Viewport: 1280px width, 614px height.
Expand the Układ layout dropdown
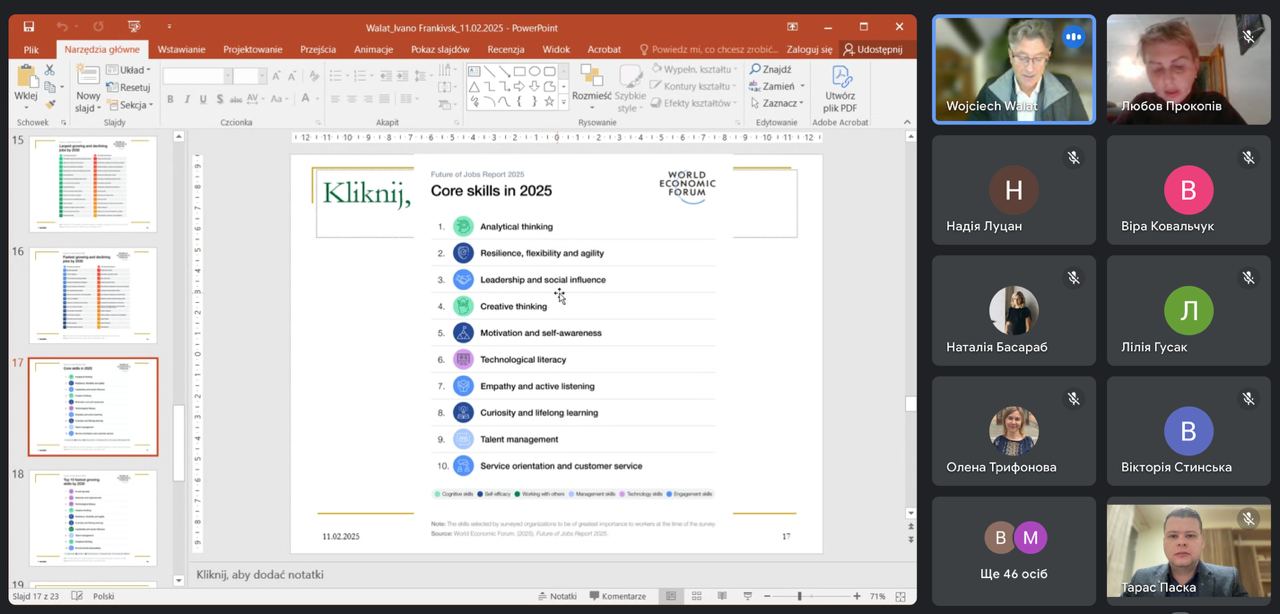130,70
